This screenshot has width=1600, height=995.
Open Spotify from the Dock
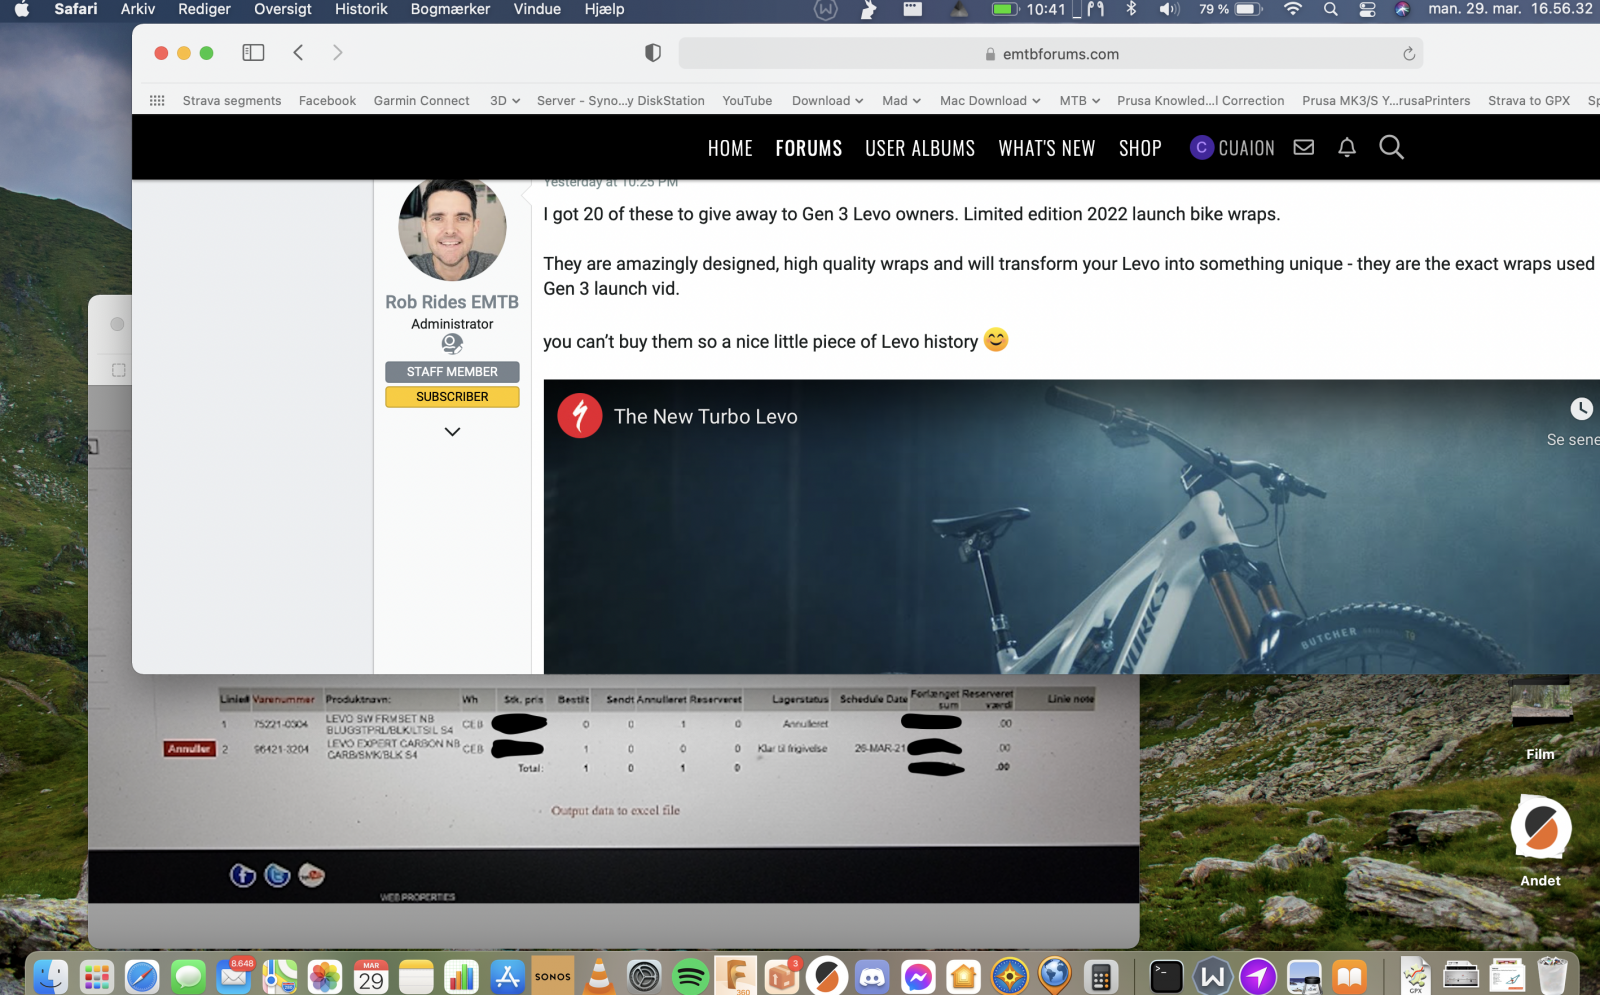tap(690, 976)
